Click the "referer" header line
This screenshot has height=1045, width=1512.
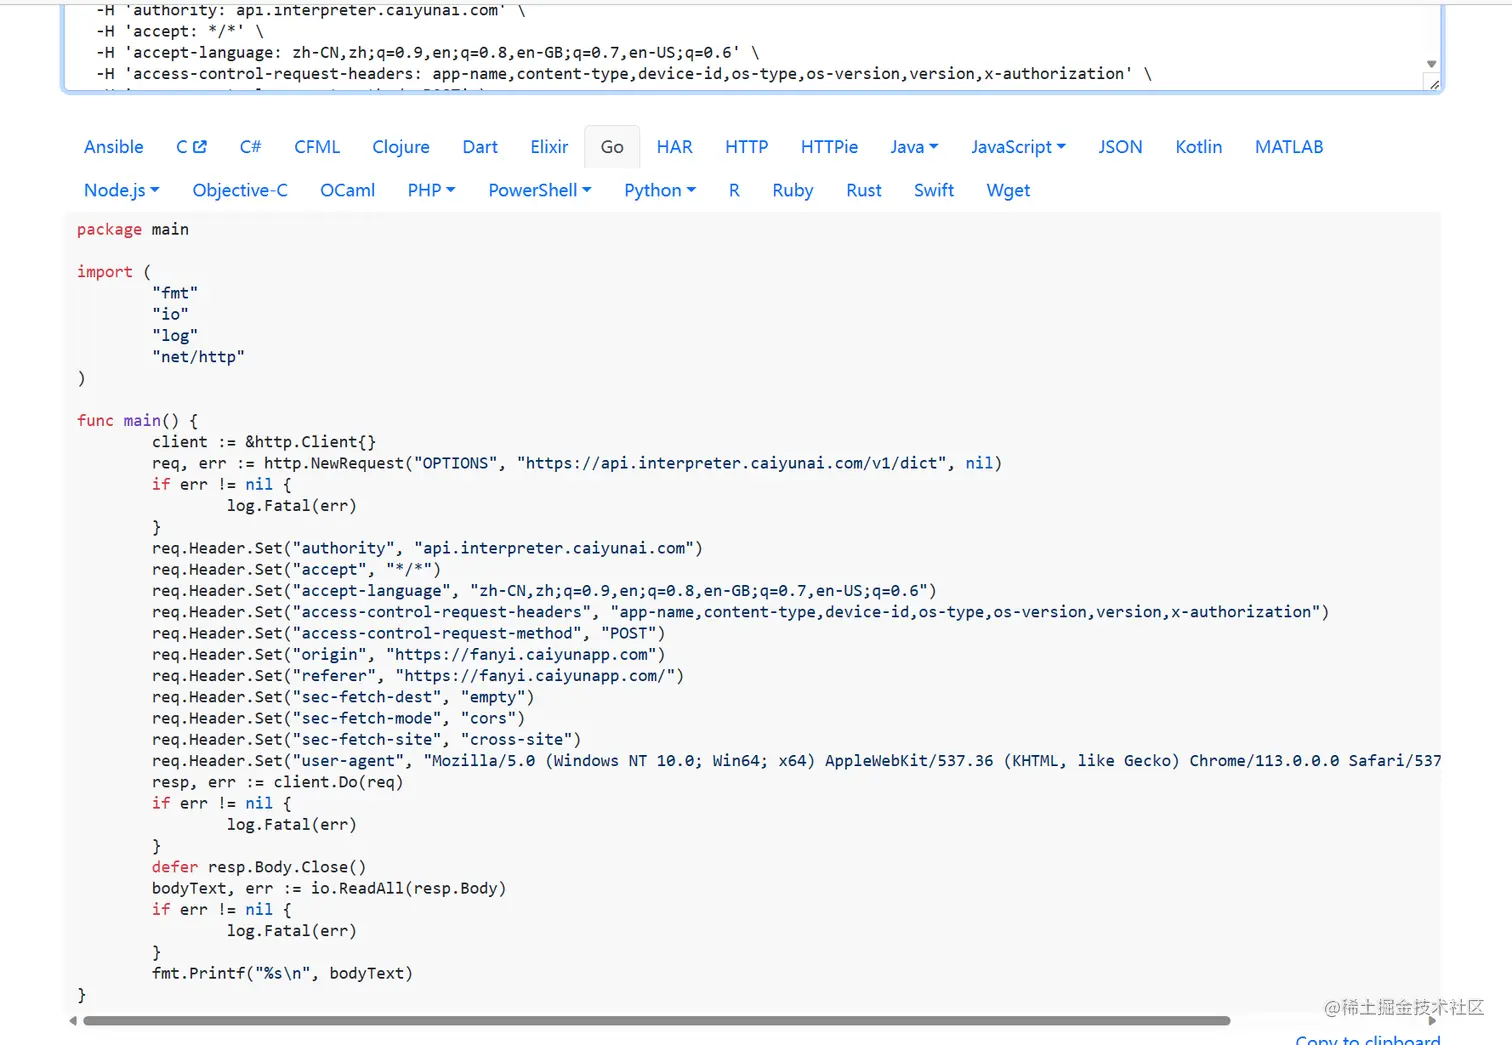[x=418, y=676]
